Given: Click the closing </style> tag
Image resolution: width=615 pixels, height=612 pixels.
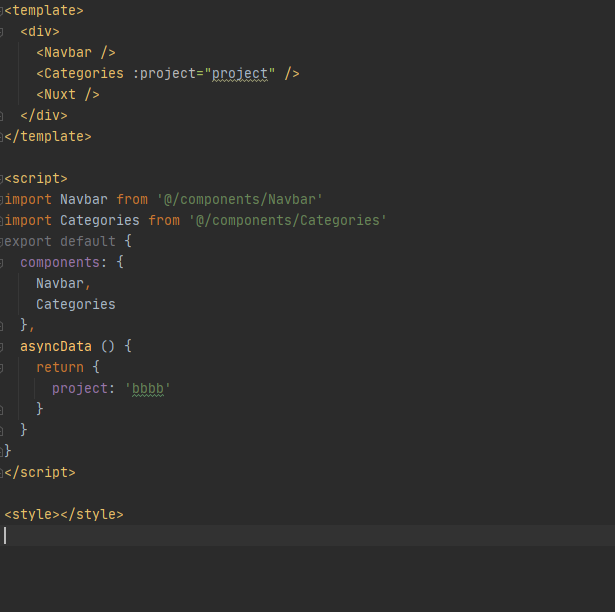Looking at the screenshot, I should pos(92,514).
